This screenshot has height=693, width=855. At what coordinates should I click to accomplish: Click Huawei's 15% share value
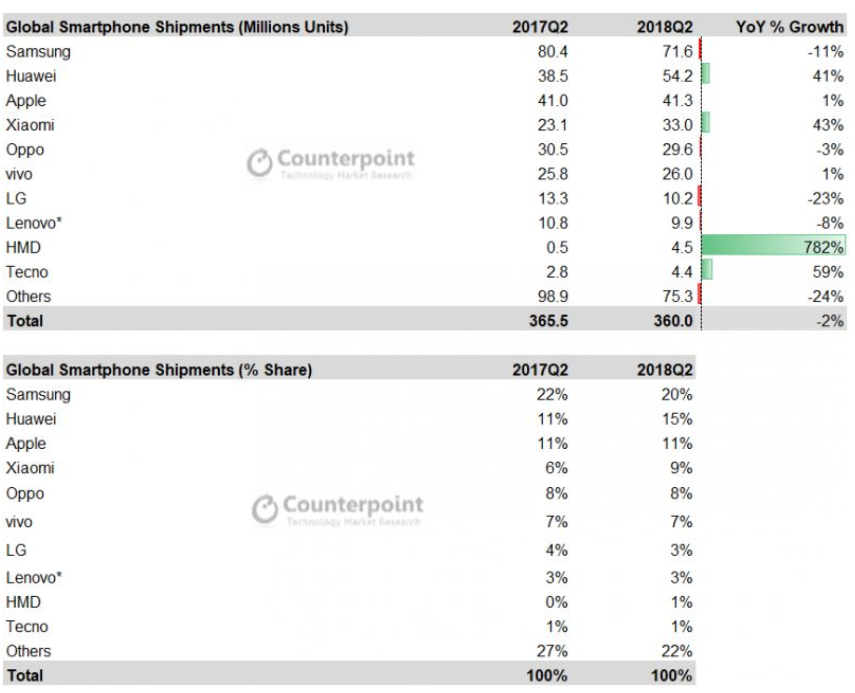click(677, 419)
